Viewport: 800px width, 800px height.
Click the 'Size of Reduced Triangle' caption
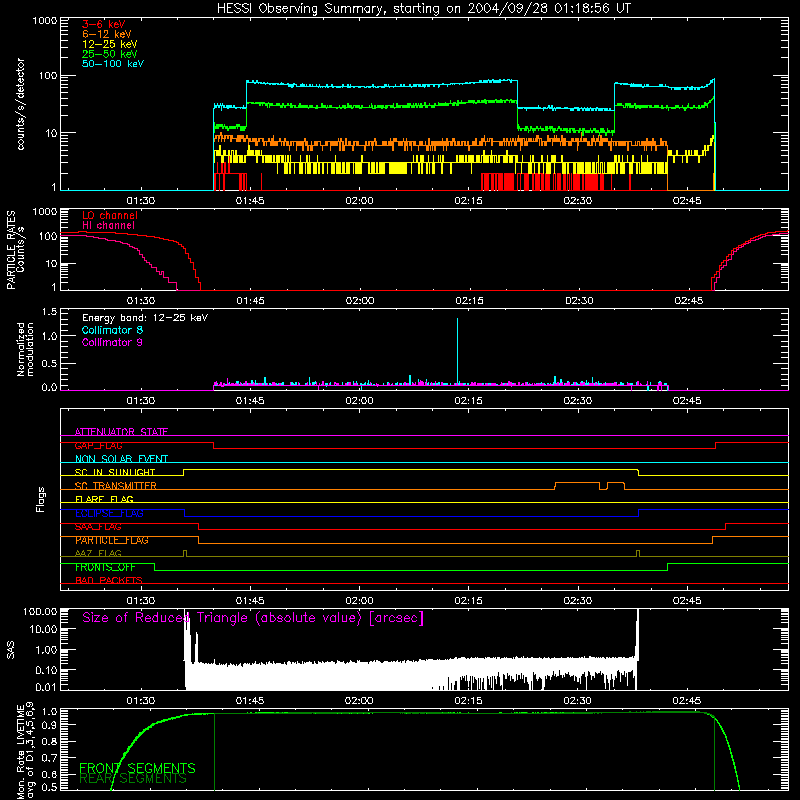tap(253, 618)
